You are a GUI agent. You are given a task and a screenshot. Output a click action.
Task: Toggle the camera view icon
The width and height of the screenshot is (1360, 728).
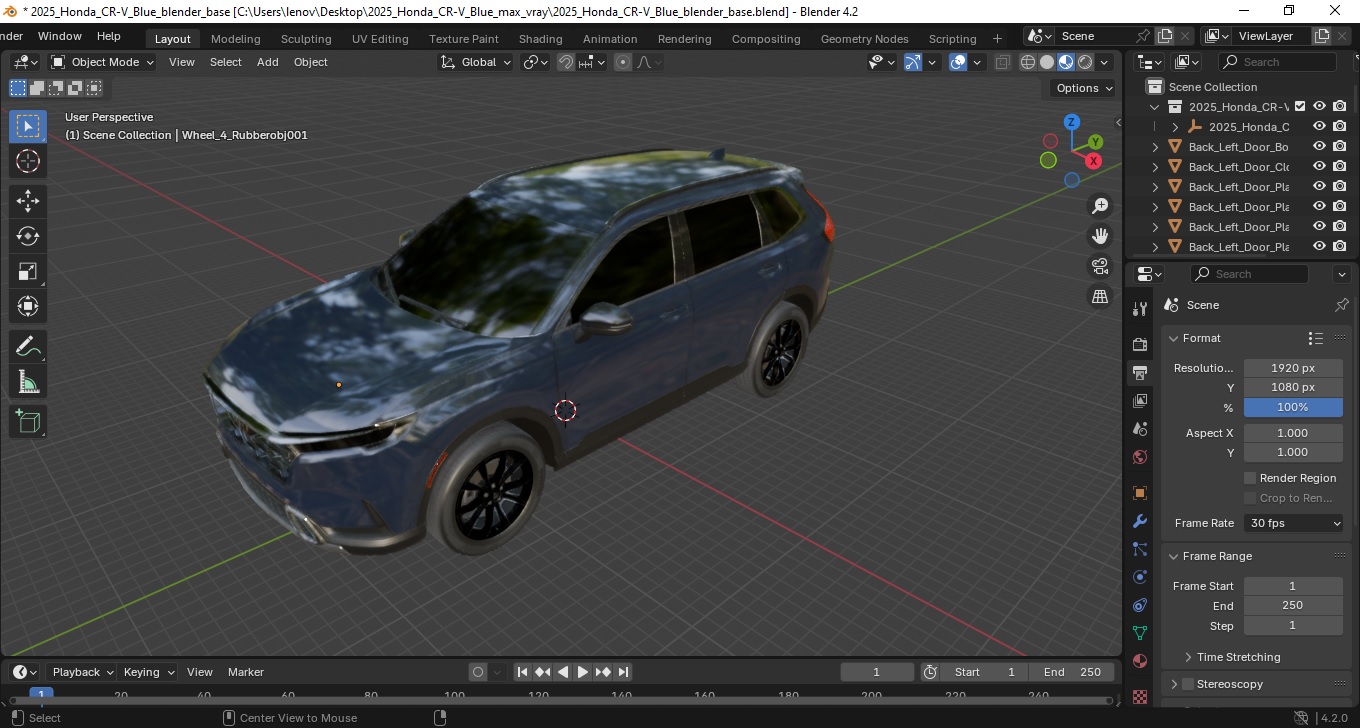[x=1100, y=266]
